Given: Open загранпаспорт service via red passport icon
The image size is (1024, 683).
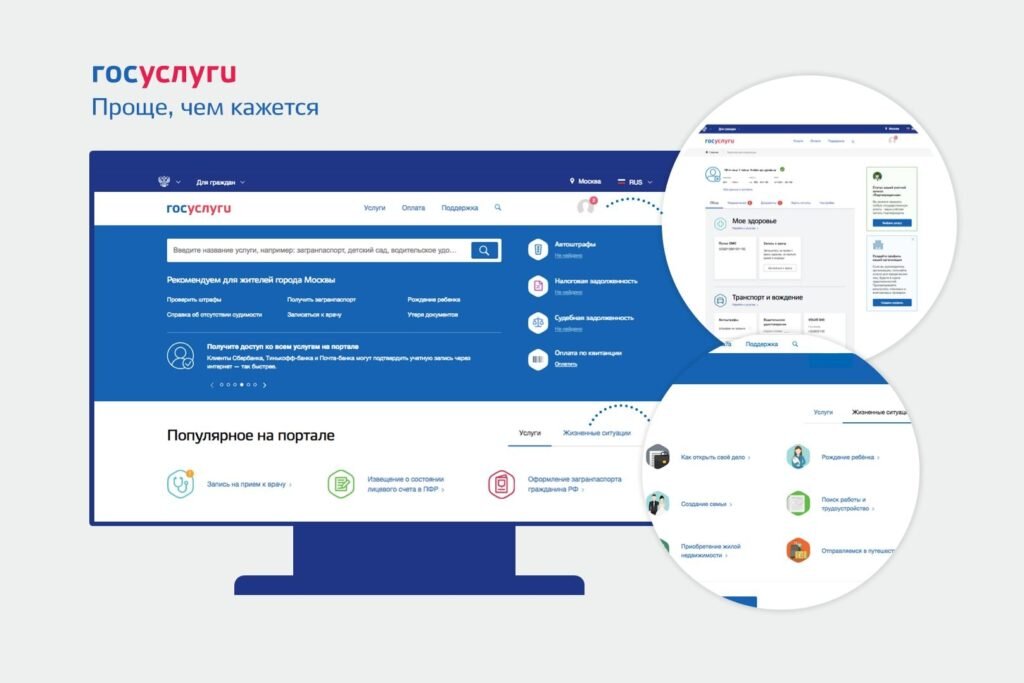Looking at the screenshot, I should click(x=500, y=482).
